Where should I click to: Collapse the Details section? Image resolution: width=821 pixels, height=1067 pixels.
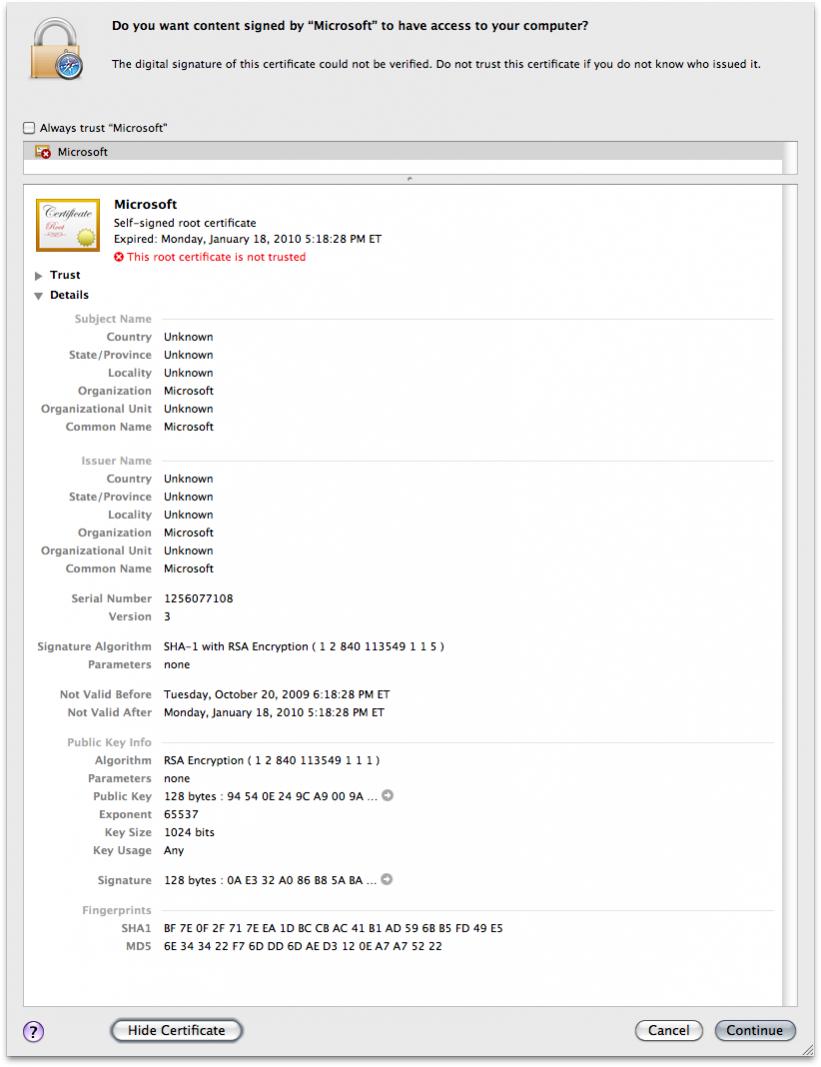click(39, 296)
